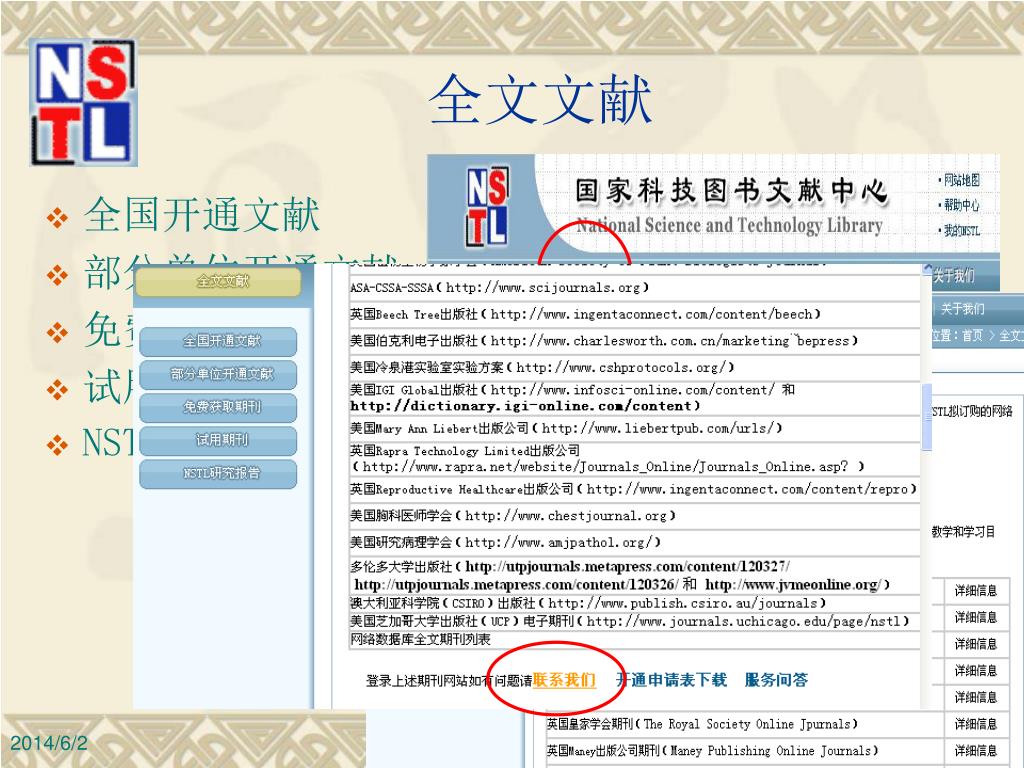Open 服务问答 link
This screenshot has width=1024, height=768.
(x=776, y=680)
